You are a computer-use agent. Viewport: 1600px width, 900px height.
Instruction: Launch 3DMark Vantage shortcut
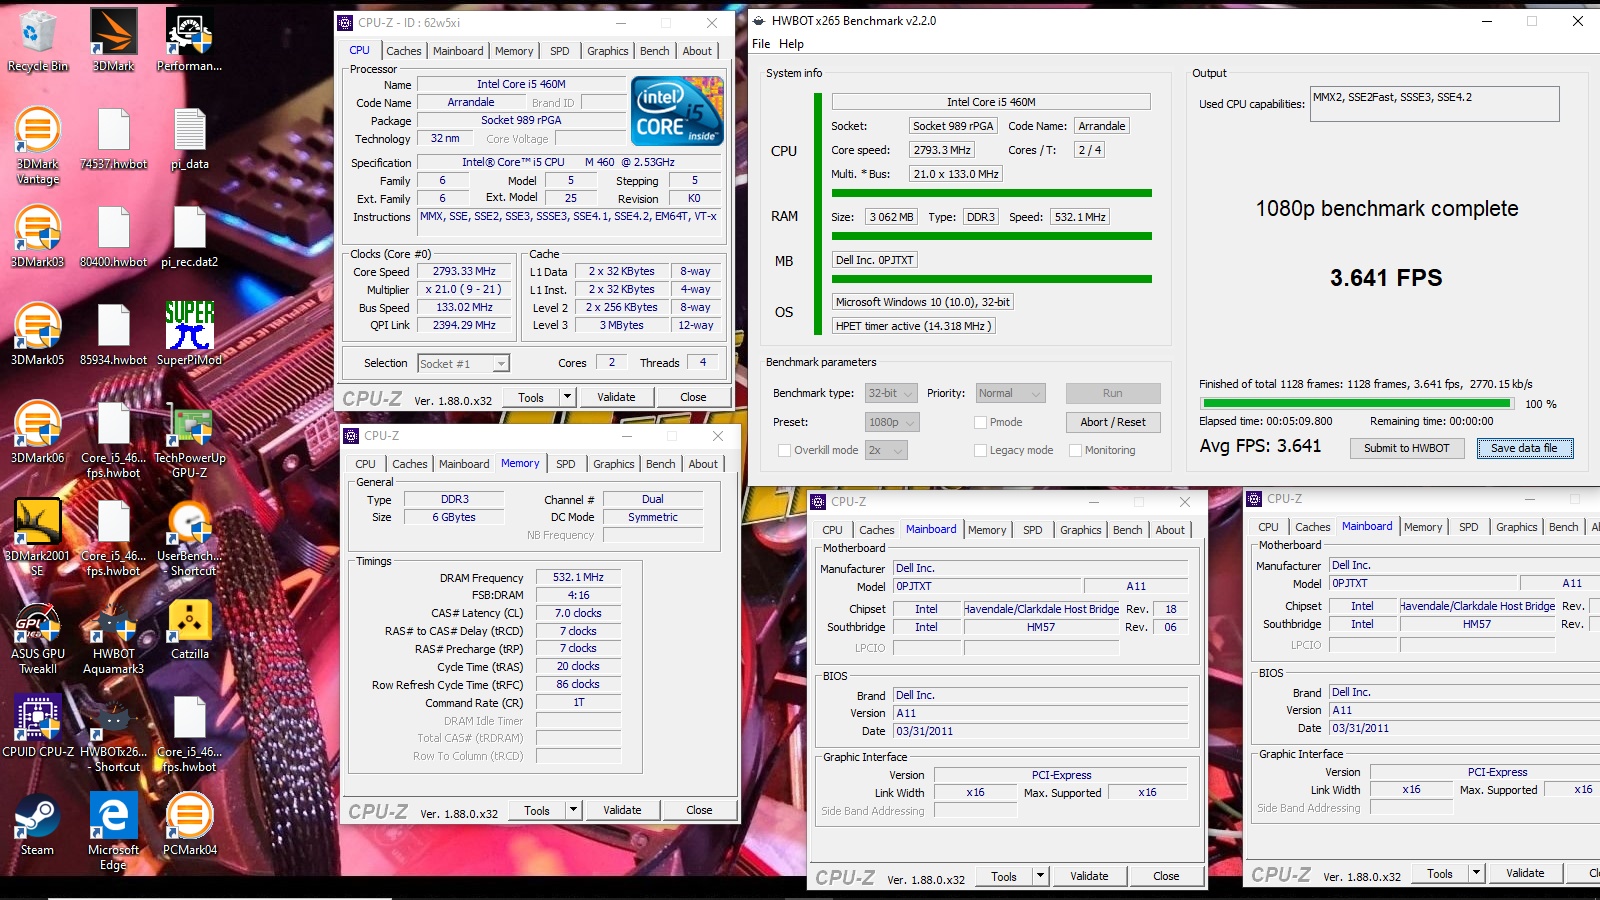38,146
